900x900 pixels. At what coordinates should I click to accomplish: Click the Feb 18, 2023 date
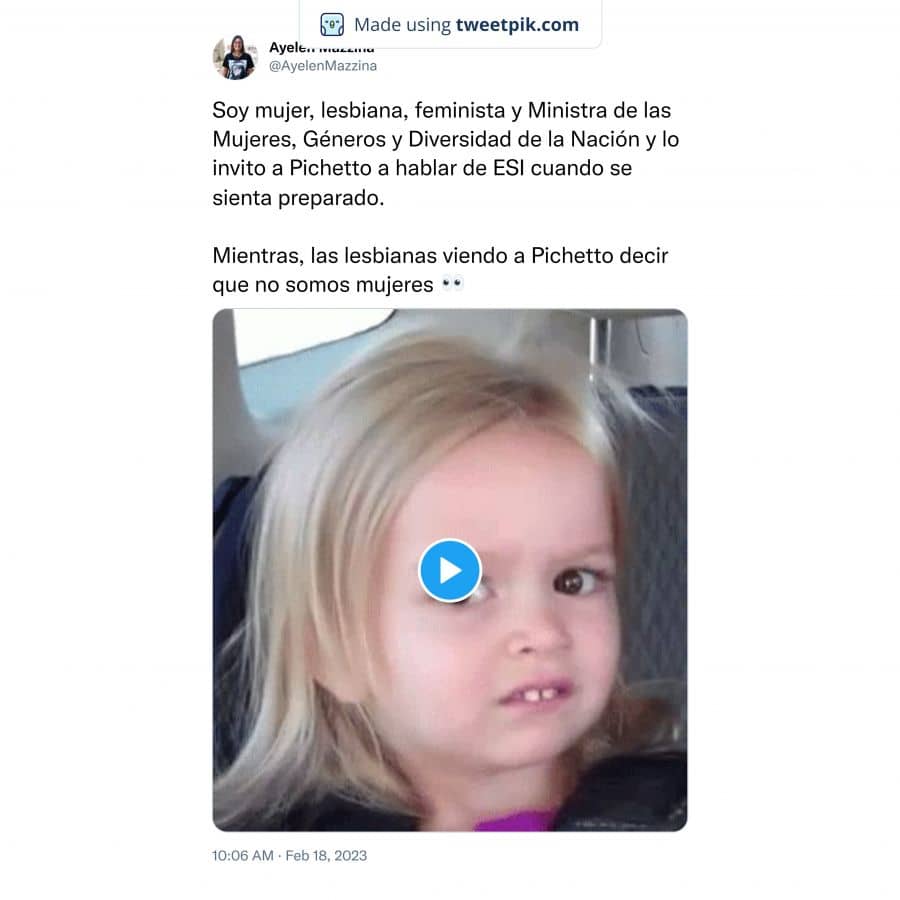tap(326, 855)
